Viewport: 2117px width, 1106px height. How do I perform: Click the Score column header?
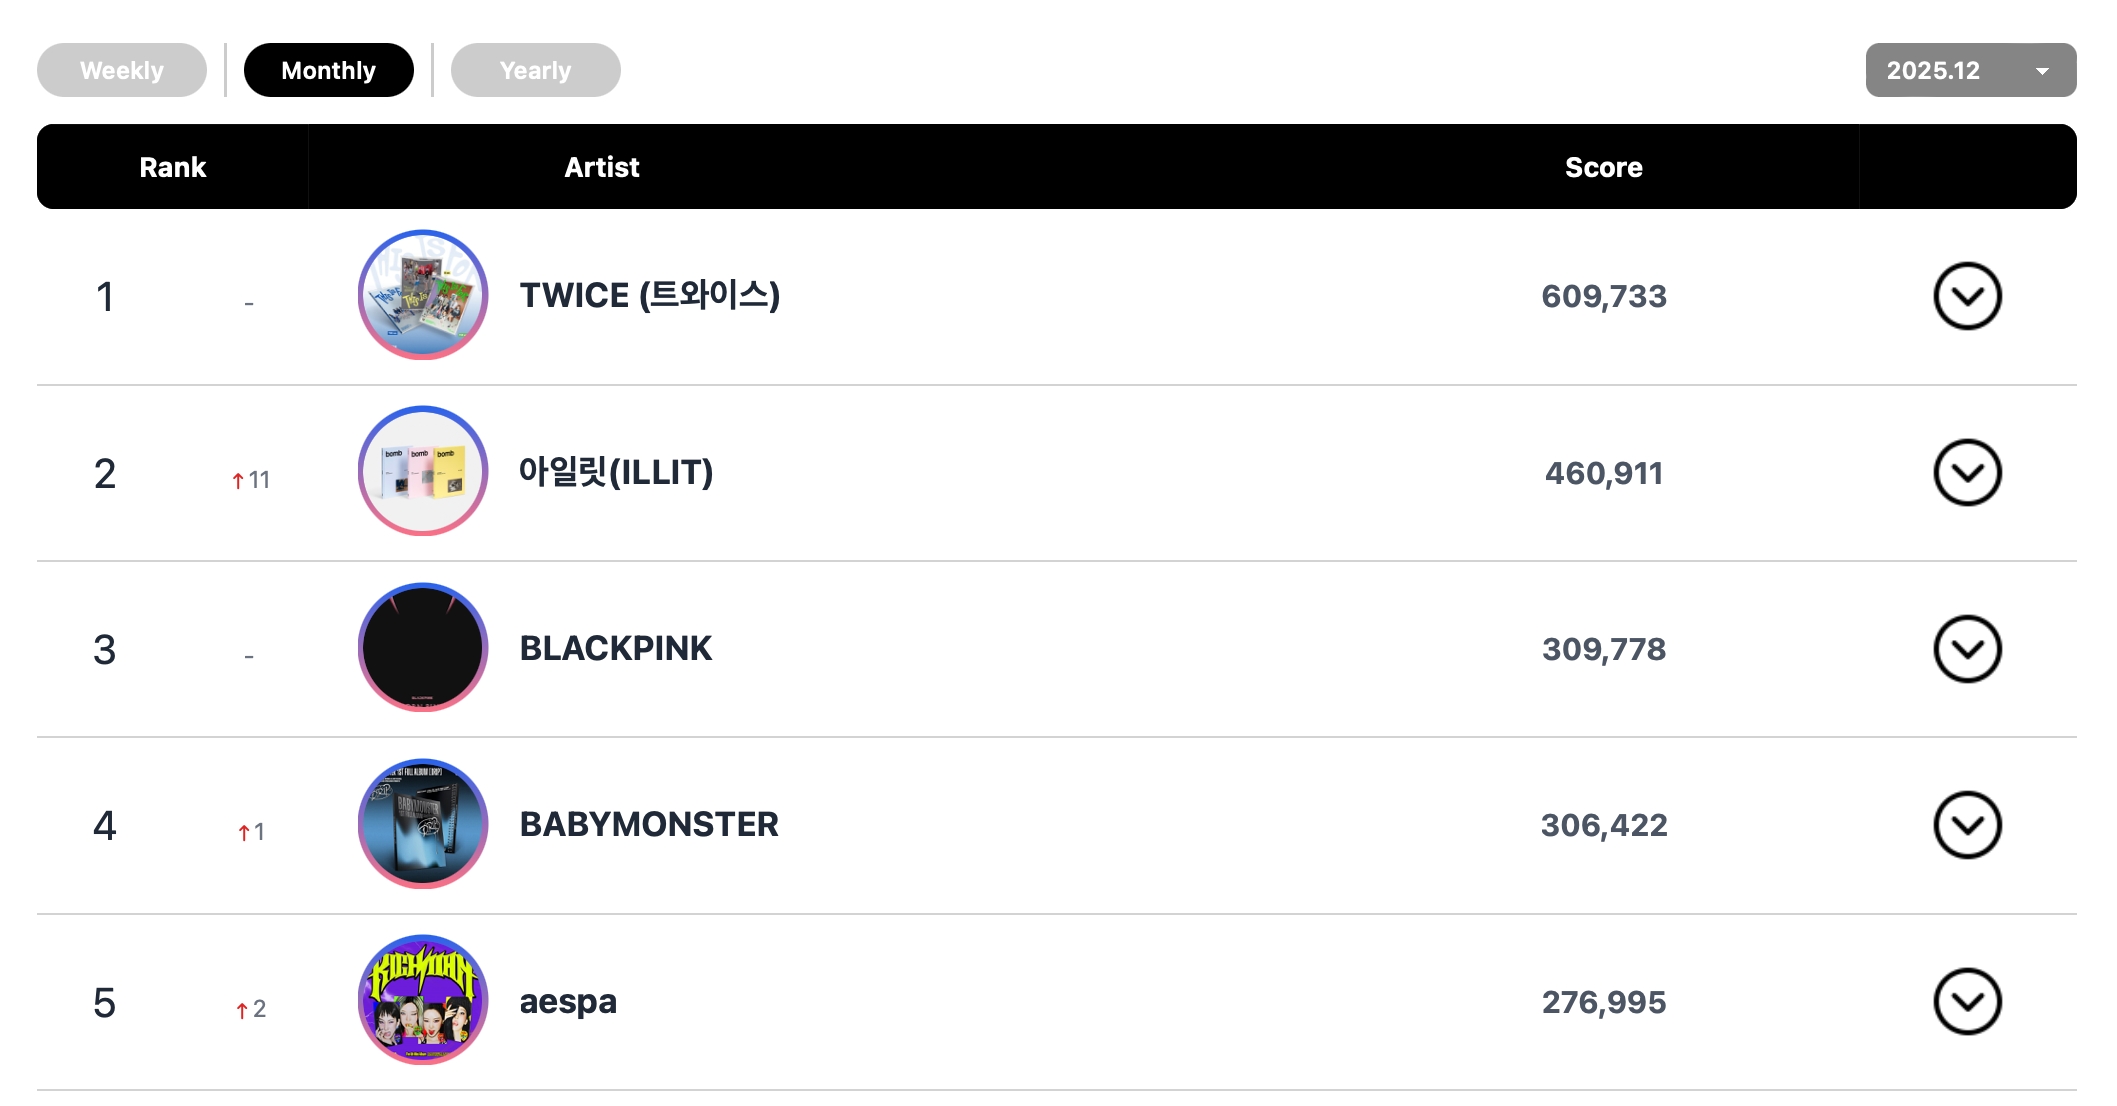tap(1603, 167)
